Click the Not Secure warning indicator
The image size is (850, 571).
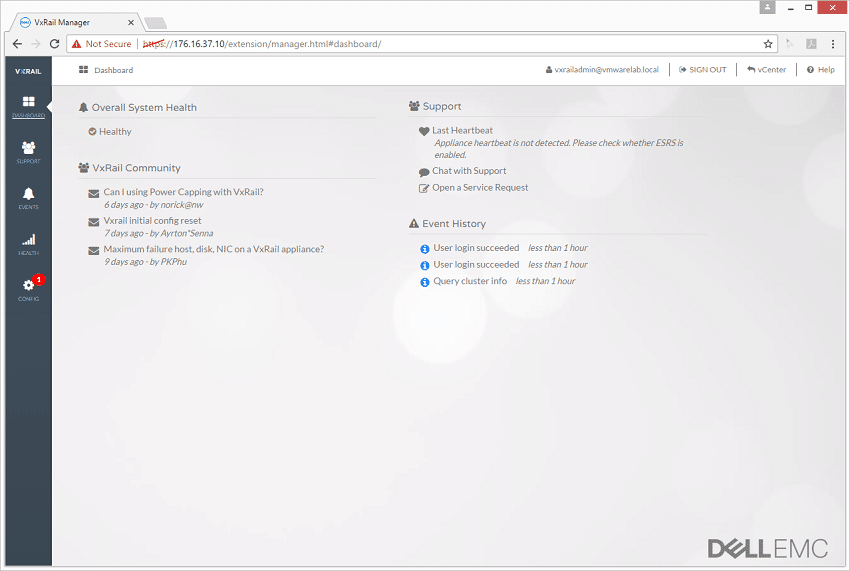[x=101, y=44]
